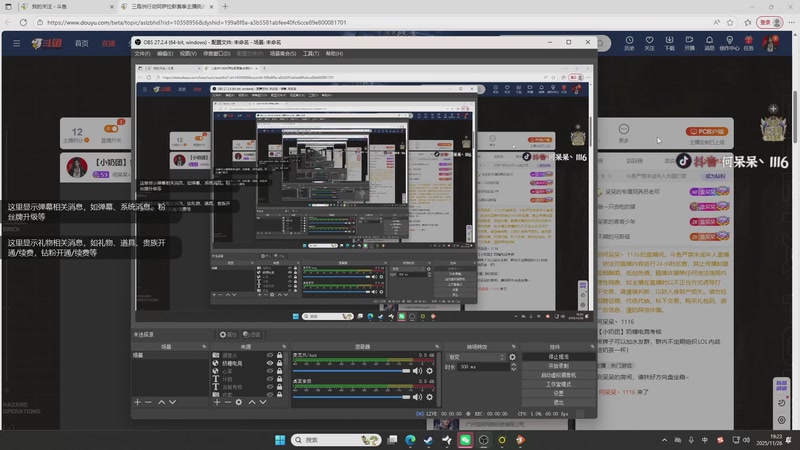
Task: Toggle lock on 奶糖电竞 source
Action: [279, 363]
